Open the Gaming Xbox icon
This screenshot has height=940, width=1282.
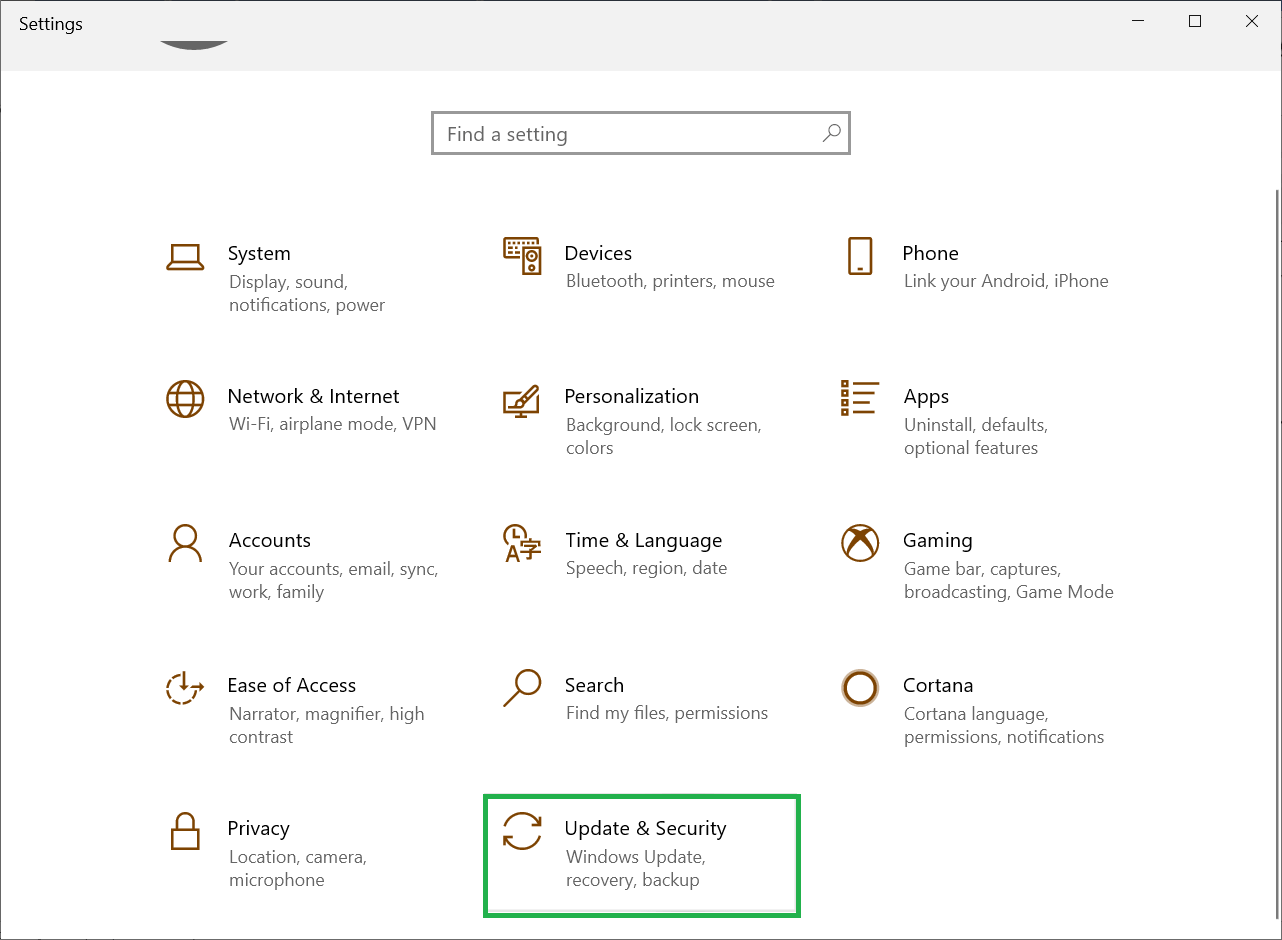tap(860, 543)
